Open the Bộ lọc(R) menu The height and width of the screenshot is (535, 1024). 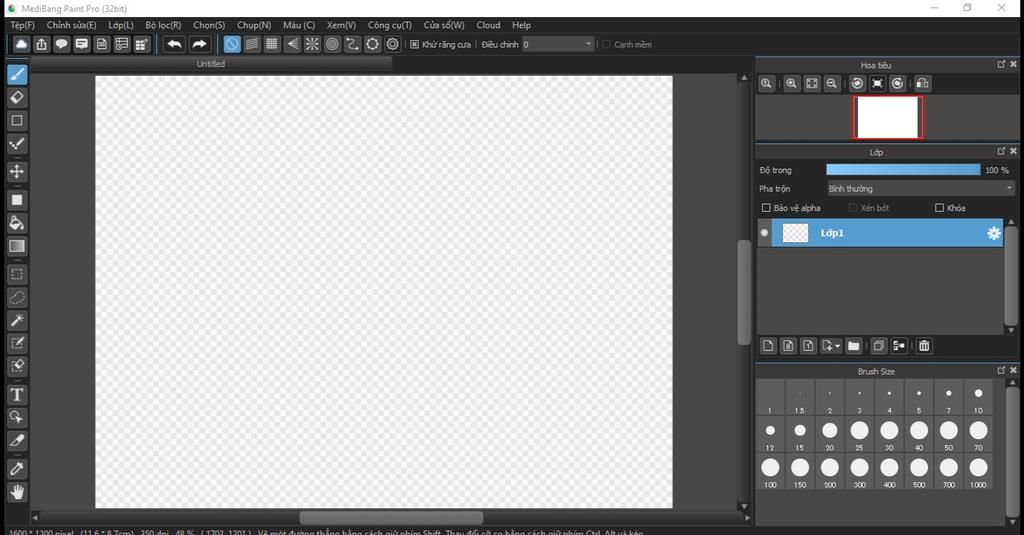(163, 25)
